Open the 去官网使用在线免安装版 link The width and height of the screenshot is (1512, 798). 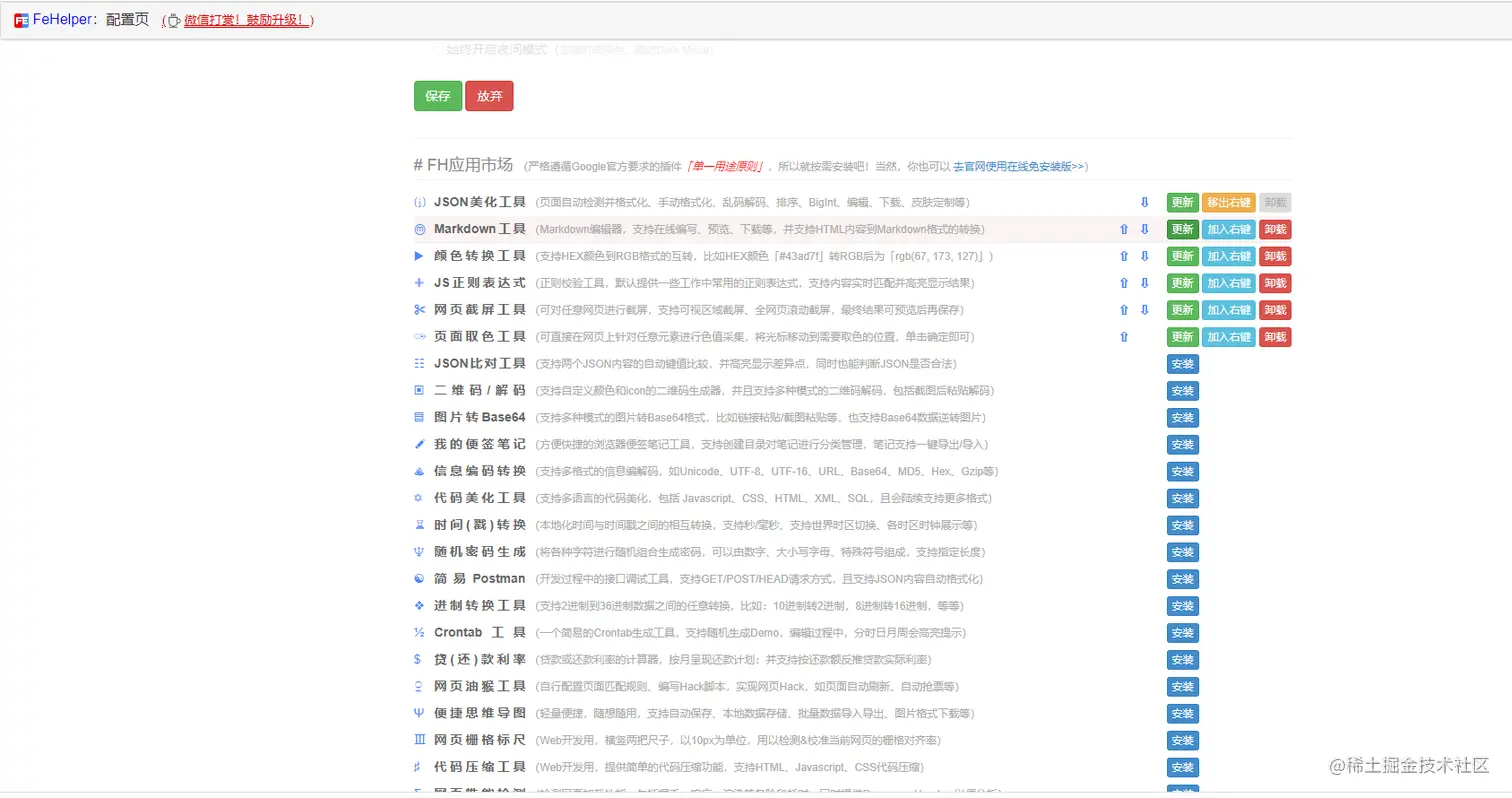tap(1018, 166)
